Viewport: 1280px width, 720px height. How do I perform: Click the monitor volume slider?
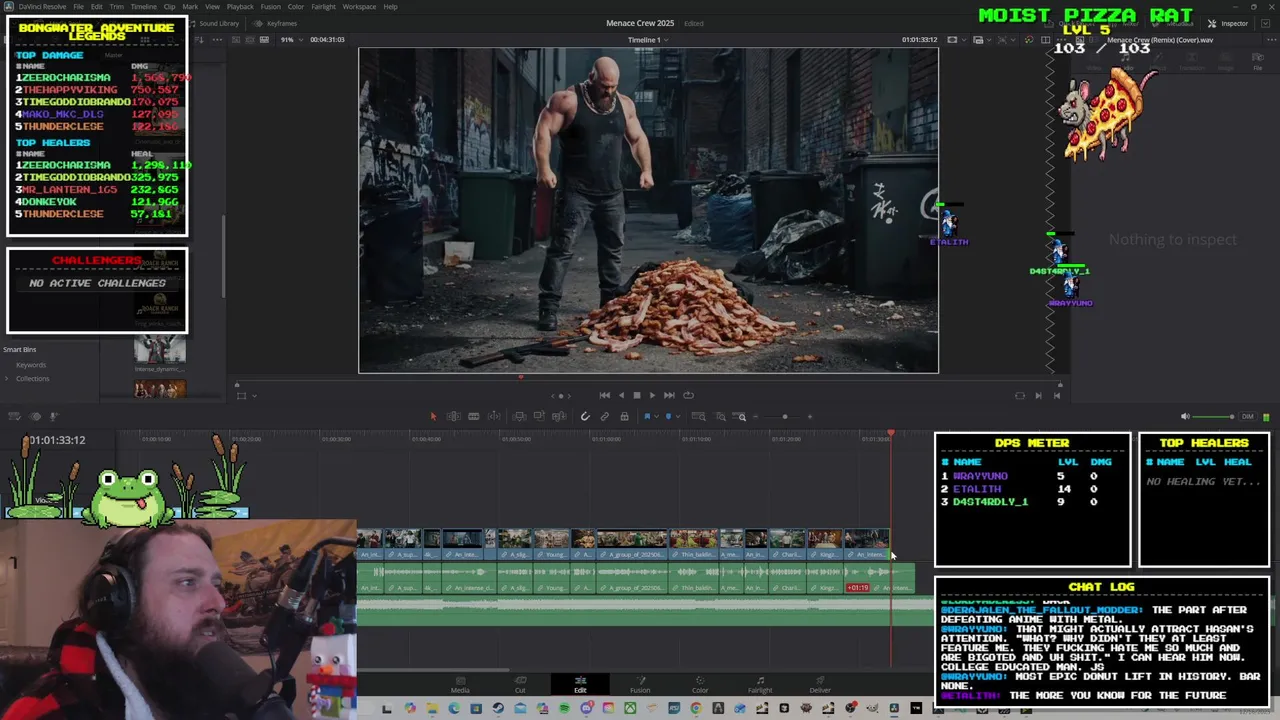point(1215,417)
